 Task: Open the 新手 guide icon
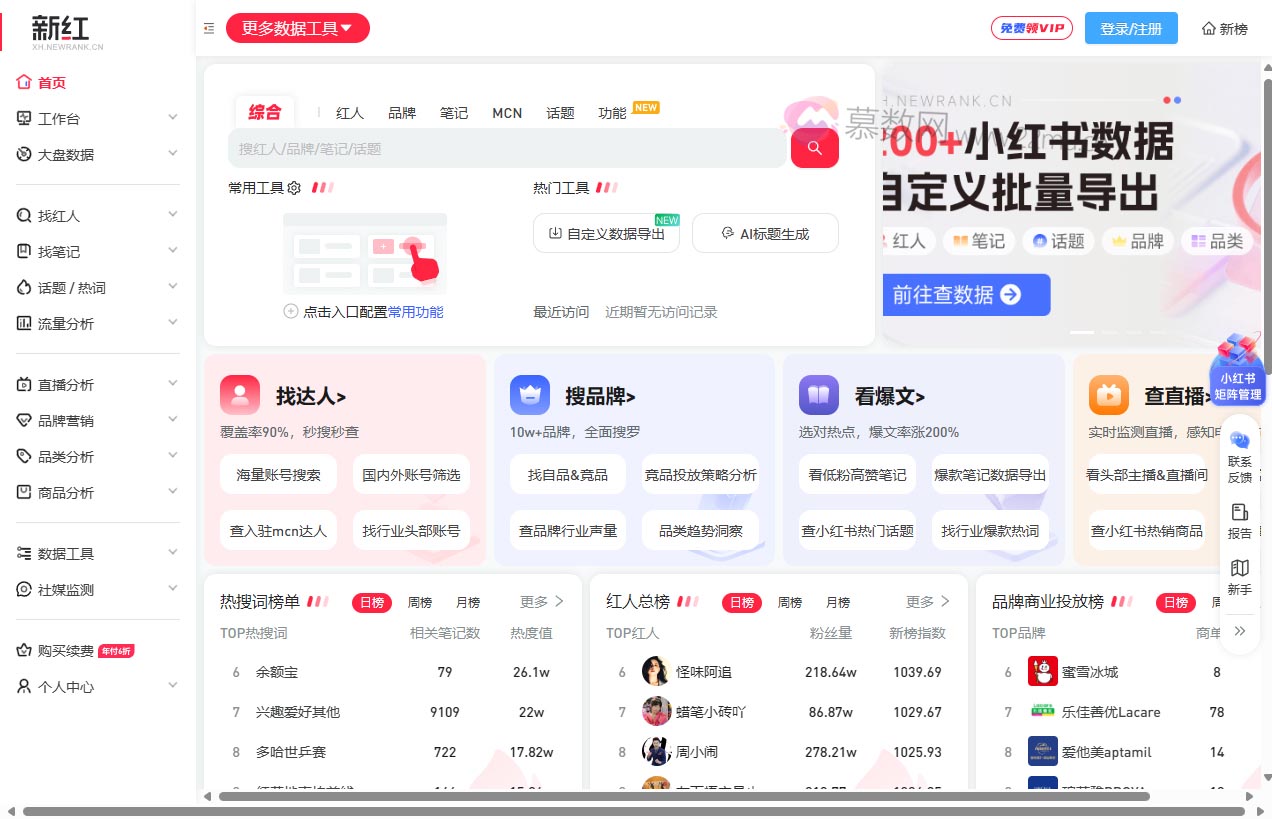[1239, 572]
